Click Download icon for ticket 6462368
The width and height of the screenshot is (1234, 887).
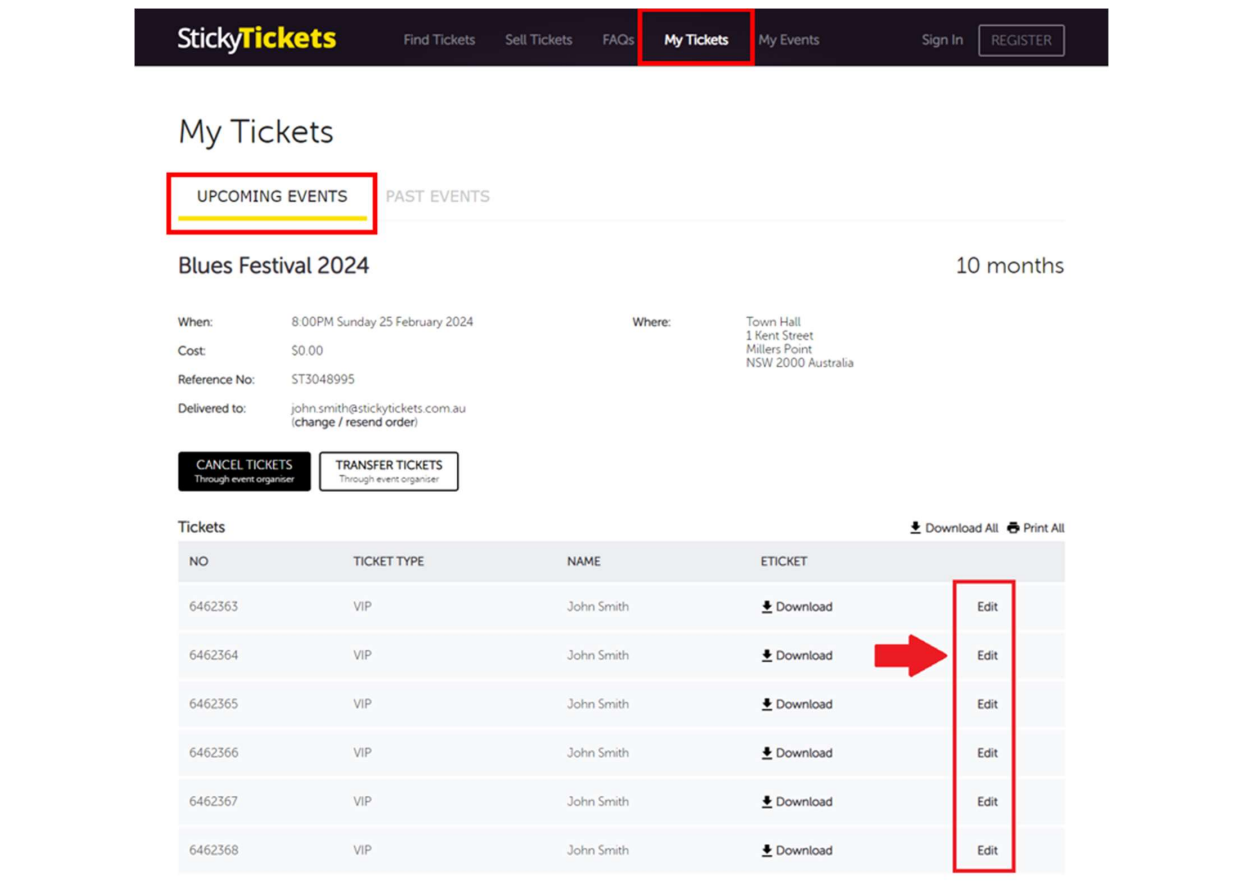[767, 850]
